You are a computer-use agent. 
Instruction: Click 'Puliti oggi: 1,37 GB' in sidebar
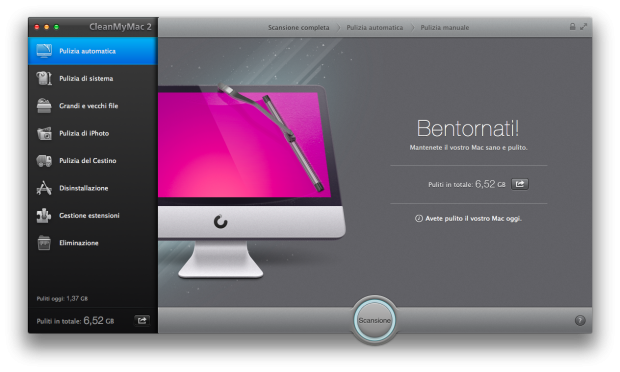tap(62, 298)
